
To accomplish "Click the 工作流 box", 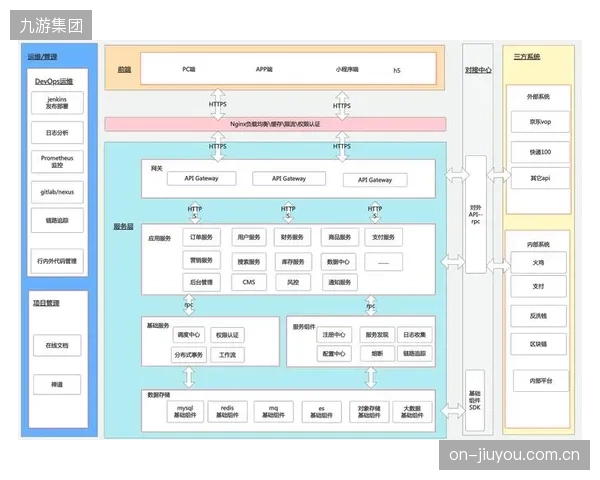I will [x=227, y=355].
